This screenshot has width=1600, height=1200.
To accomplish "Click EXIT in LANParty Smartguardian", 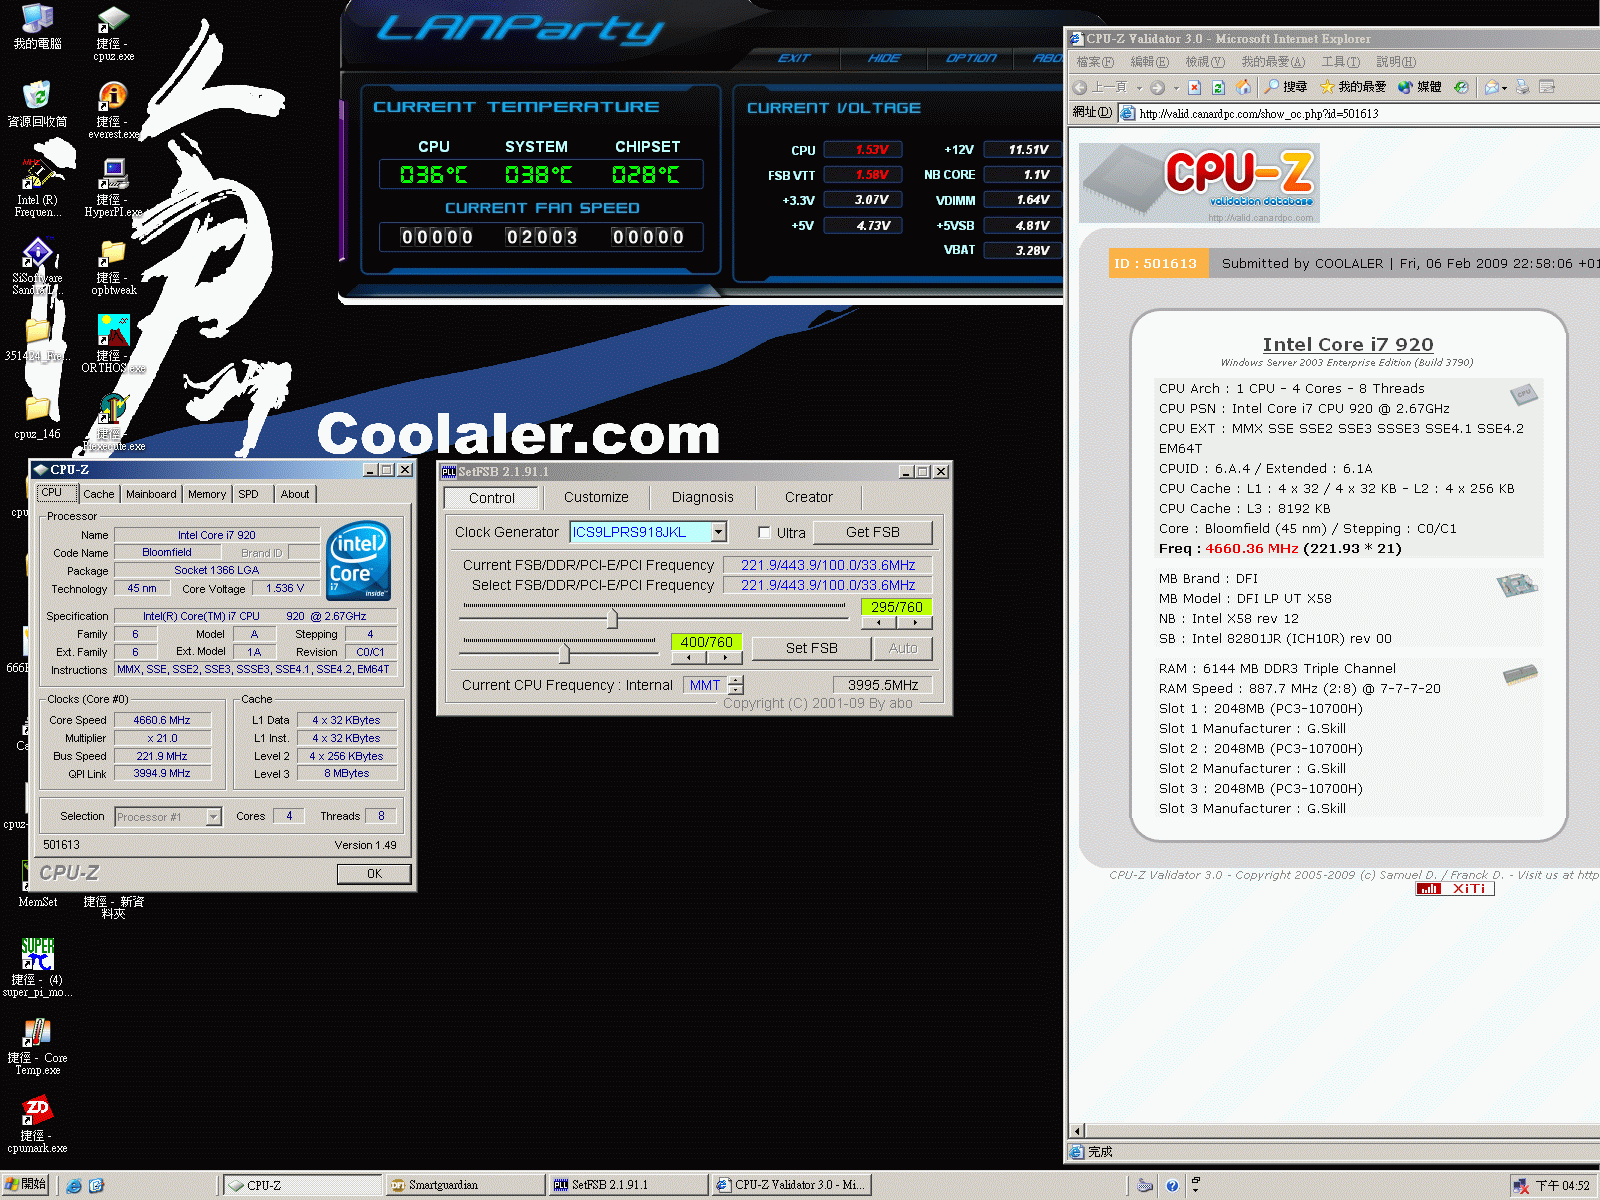I will point(794,58).
